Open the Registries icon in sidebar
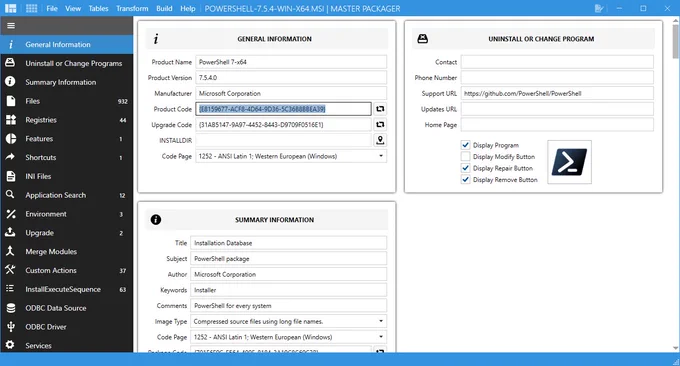 click(x=10, y=120)
